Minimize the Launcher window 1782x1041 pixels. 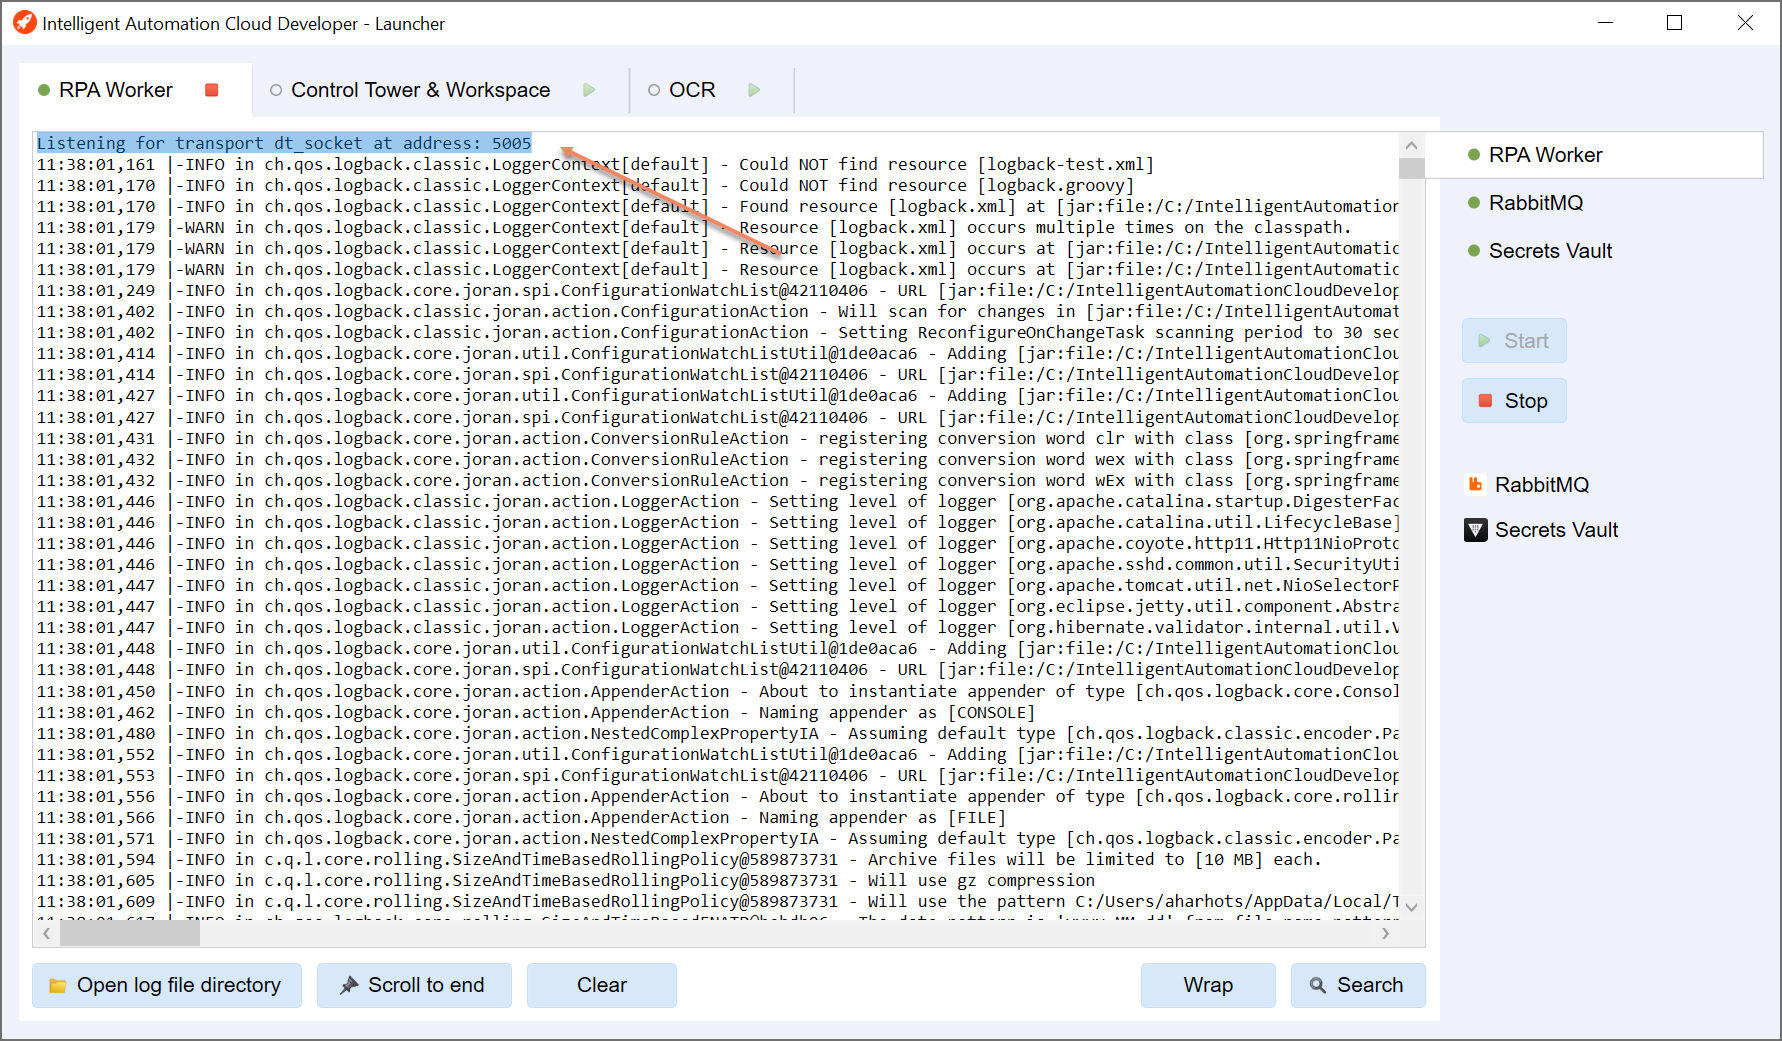pyautogui.click(x=1606, y=23)
